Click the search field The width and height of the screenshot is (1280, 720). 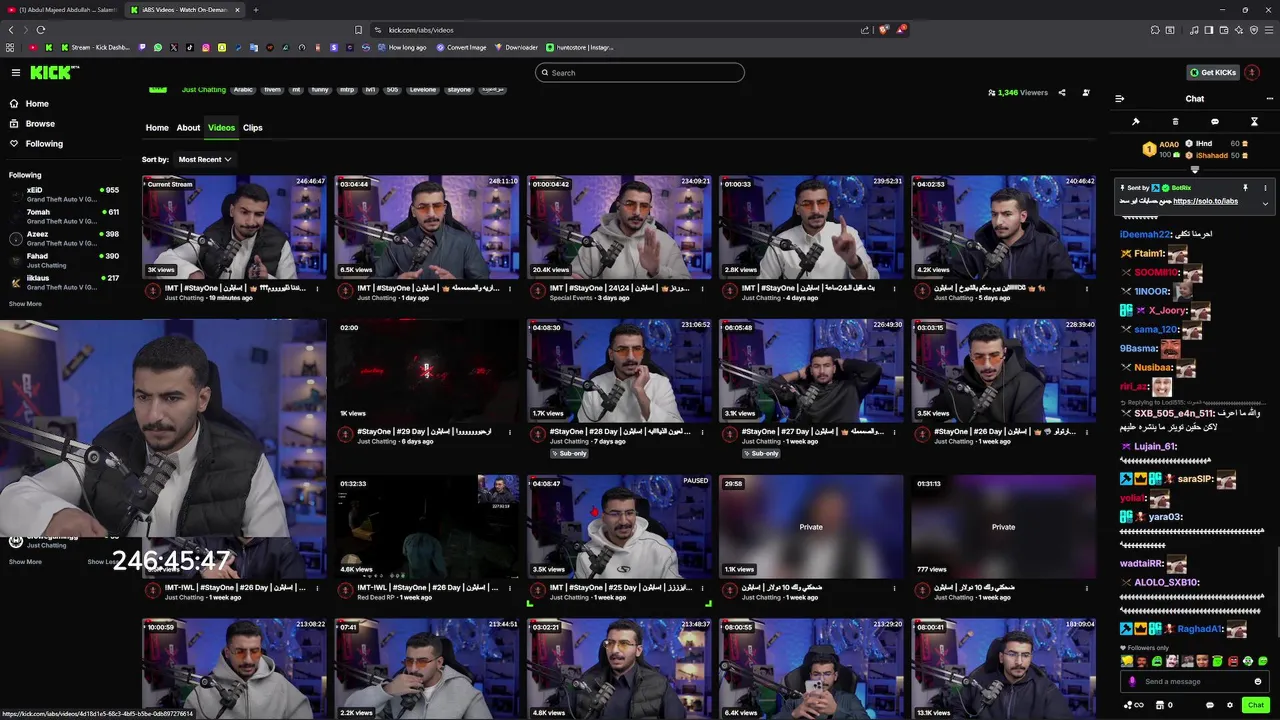click(x=640, y=72)
